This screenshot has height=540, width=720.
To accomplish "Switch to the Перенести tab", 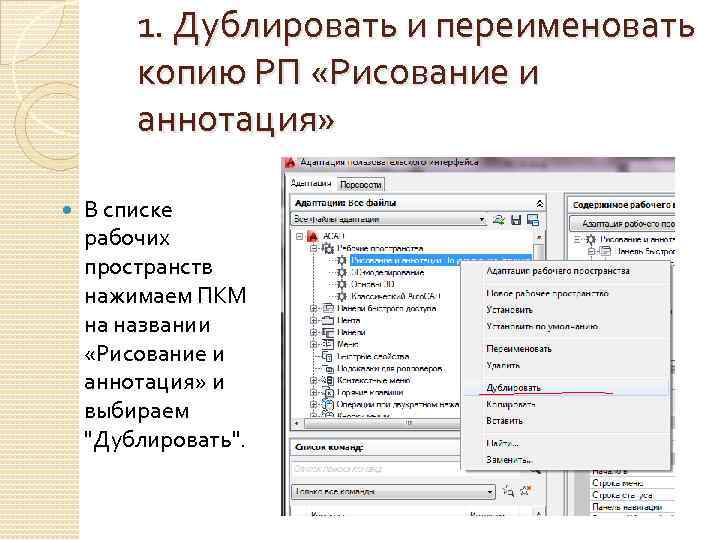I will [x=360, y=185].
